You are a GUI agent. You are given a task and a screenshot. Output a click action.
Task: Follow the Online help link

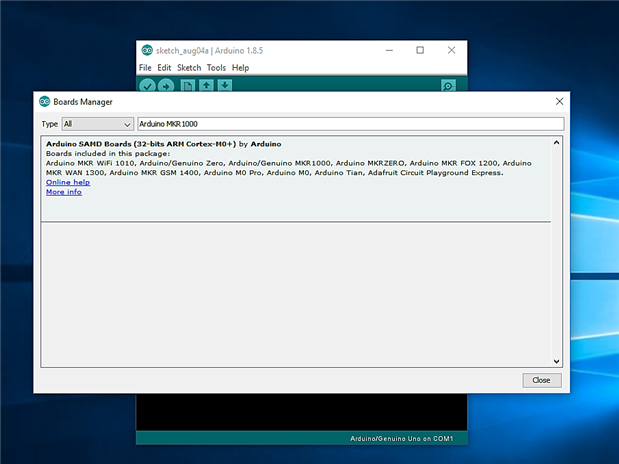[68, 182]
